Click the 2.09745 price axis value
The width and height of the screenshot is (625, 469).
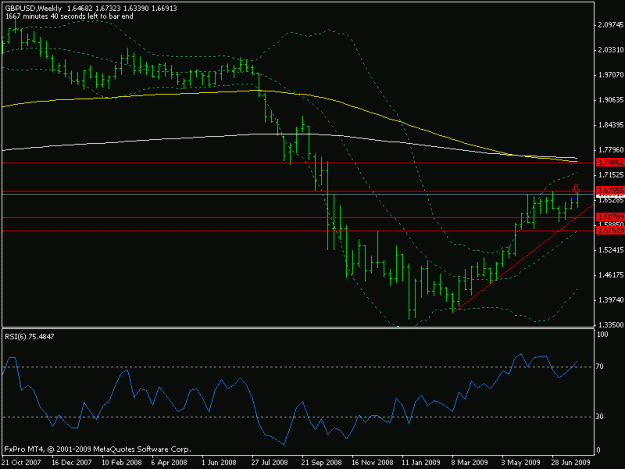point(611,25)
